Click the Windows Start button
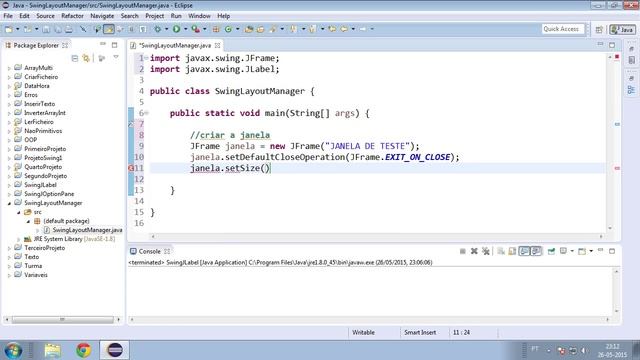This screenshot has width=640, height=360. [x=13, y=350]
